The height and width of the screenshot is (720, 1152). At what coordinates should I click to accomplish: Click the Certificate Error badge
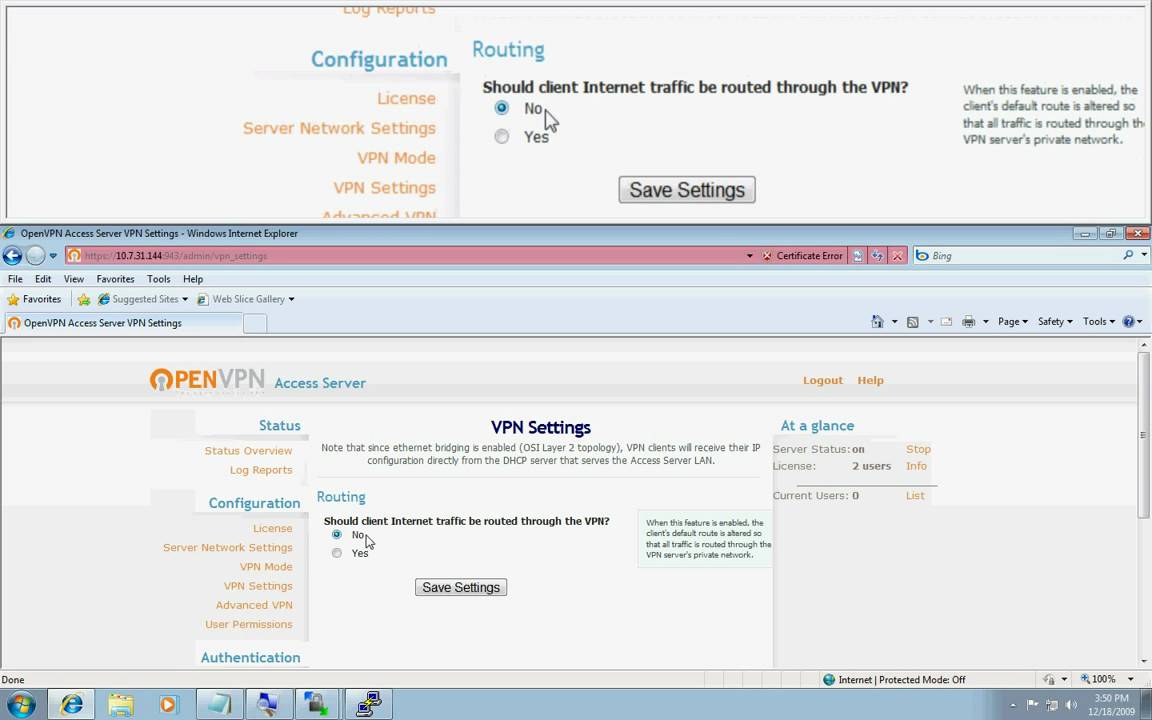pyautogui.click(x=802, y=256)
